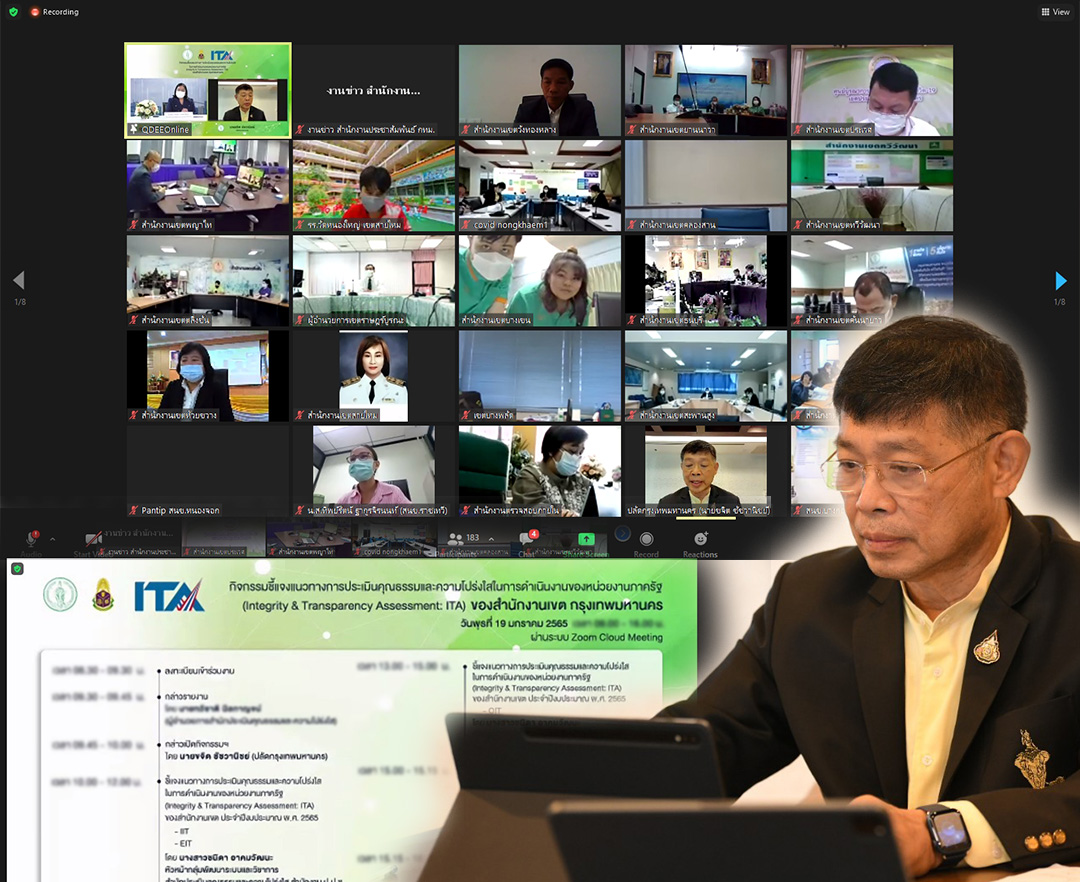Click the covid nongkhaem1 video tile
This screenshot has height=882, width=1080.
point(540,185)
